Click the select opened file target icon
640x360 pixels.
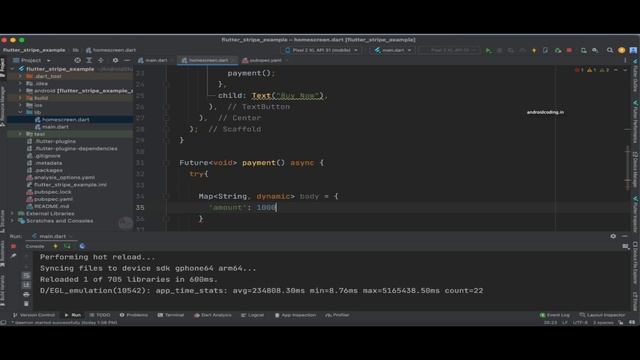tap(78, 60)
